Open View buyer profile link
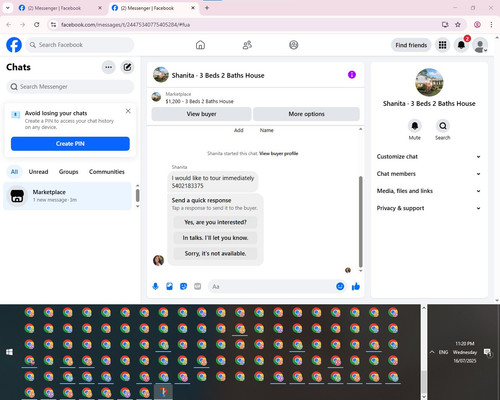The width and height of the screenshot is (500, 400). pos(279,153)
